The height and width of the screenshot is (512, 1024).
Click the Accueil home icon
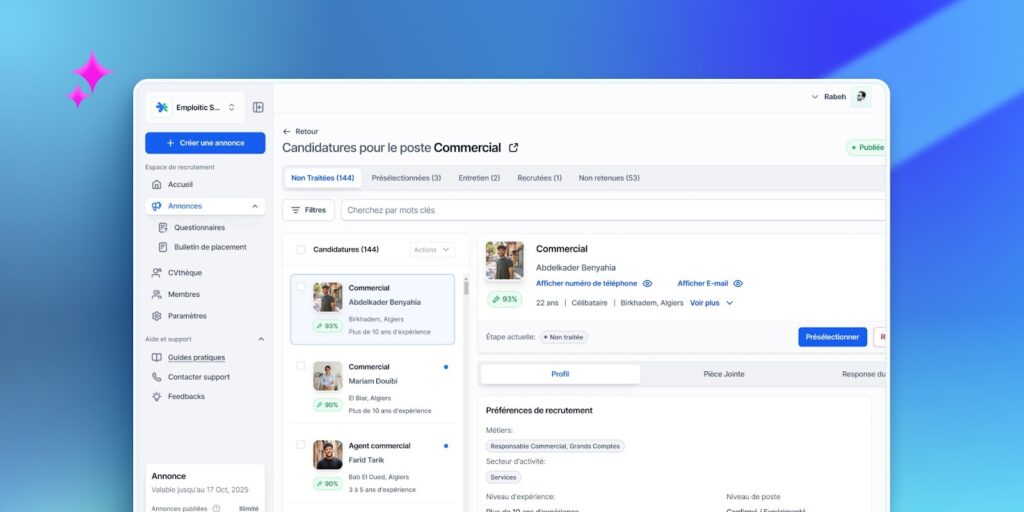click(157, 185)
